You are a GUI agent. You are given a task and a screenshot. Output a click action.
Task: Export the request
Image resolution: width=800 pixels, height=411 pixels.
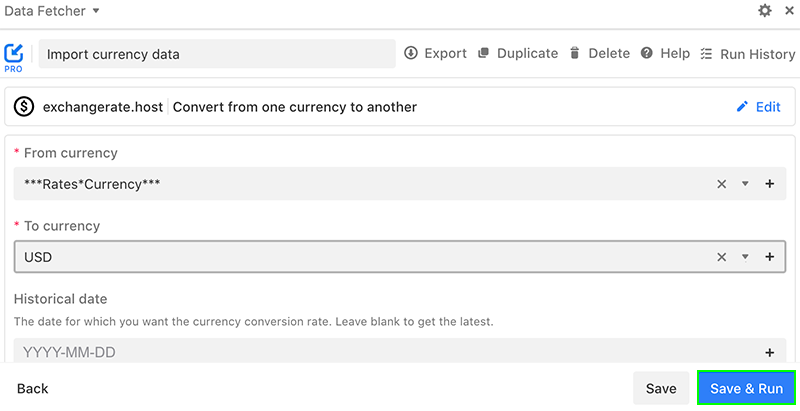(435, 54)
